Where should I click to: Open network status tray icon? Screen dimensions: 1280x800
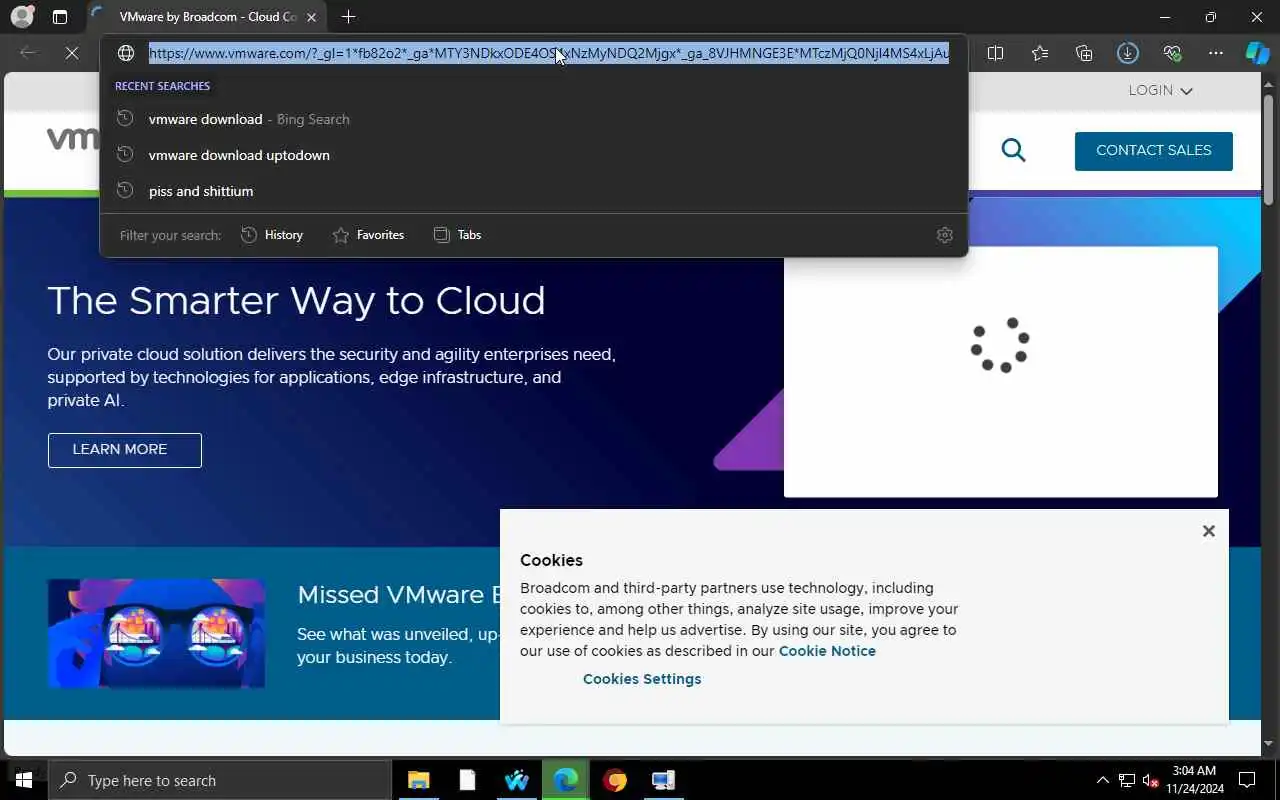[x=1127, y=780]
